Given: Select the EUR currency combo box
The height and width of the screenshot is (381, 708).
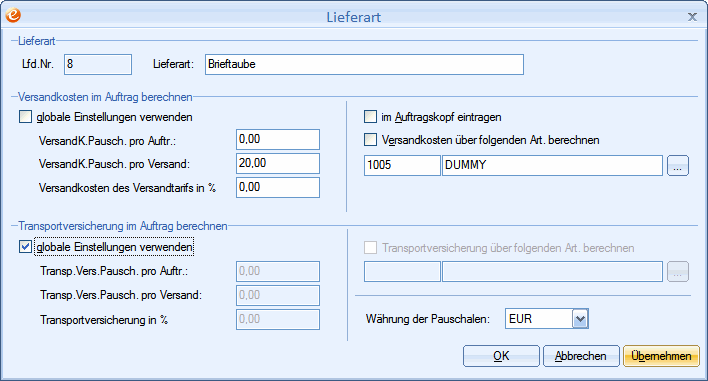Looking at the screenshot, I should click(546, 319).
